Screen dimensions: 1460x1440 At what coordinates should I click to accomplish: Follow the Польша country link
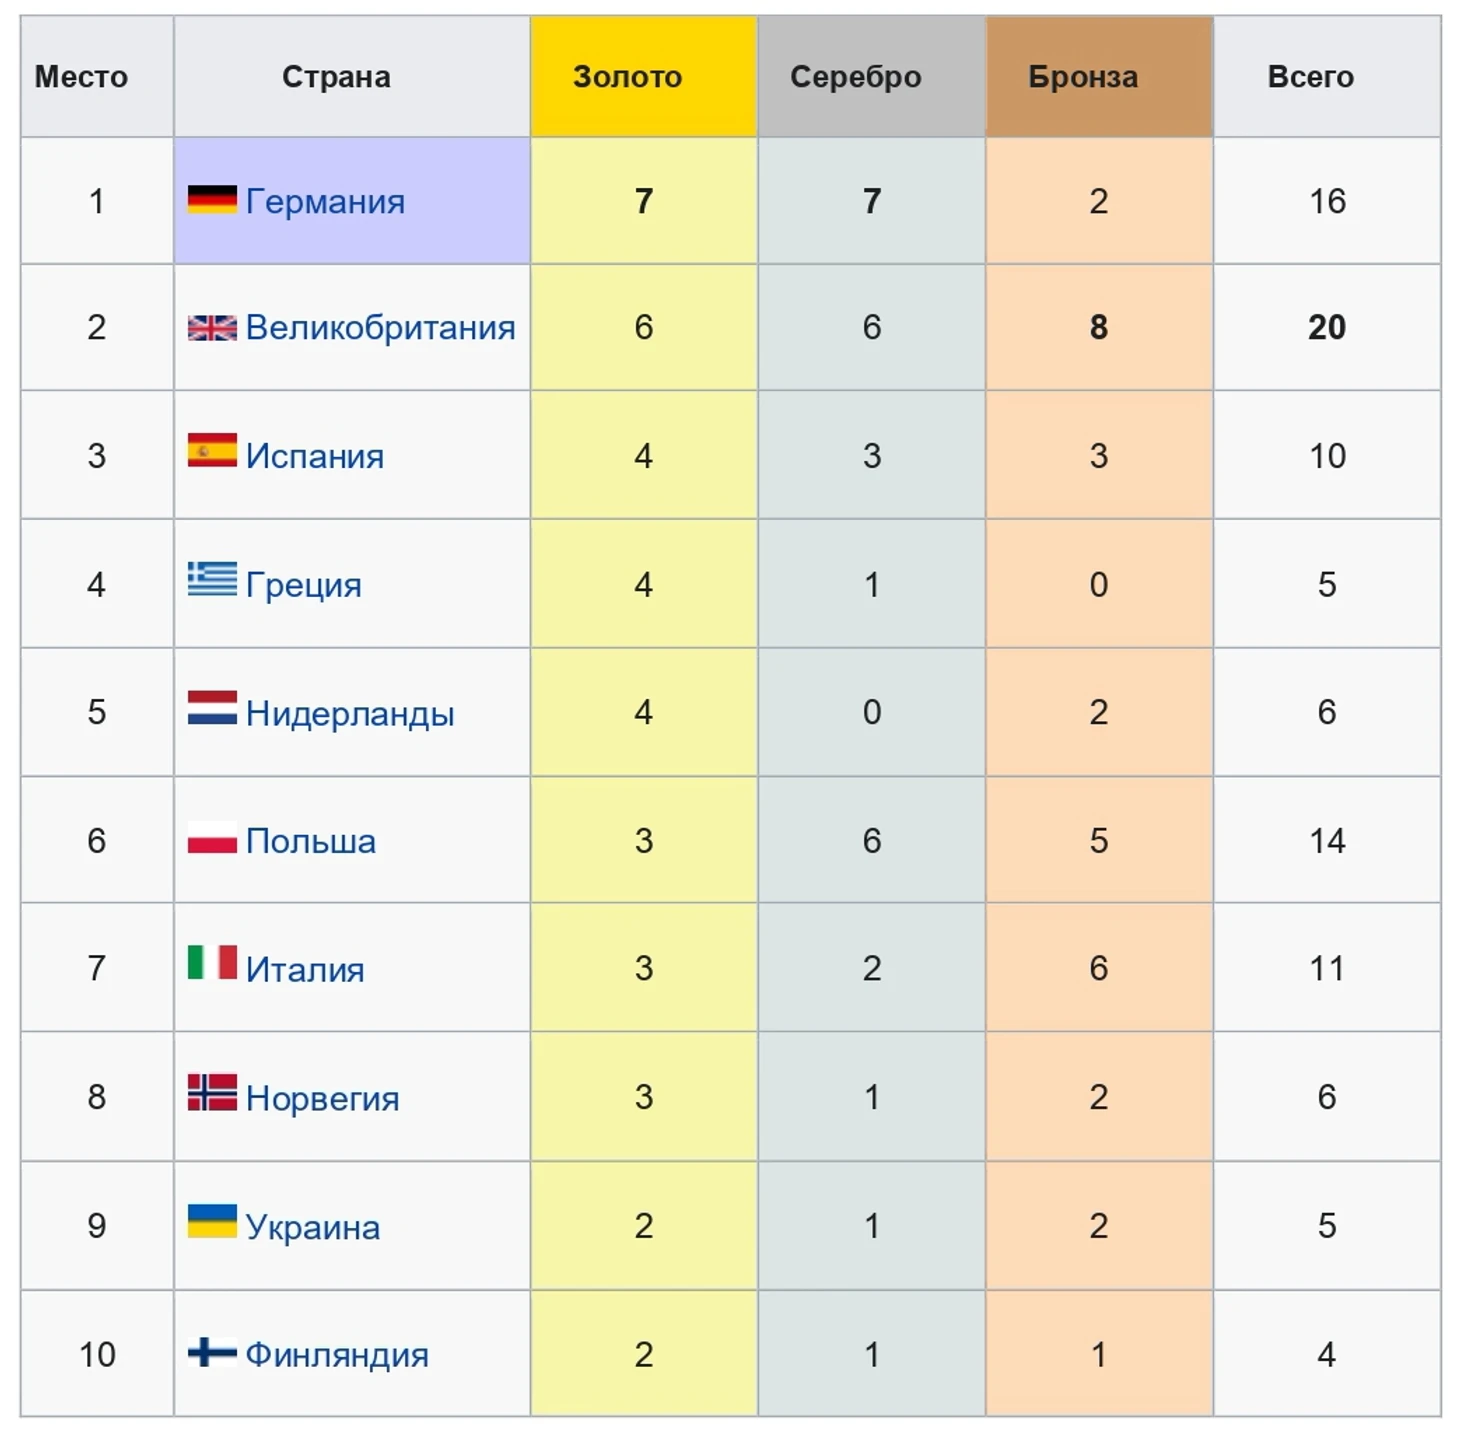click(311, 841)
